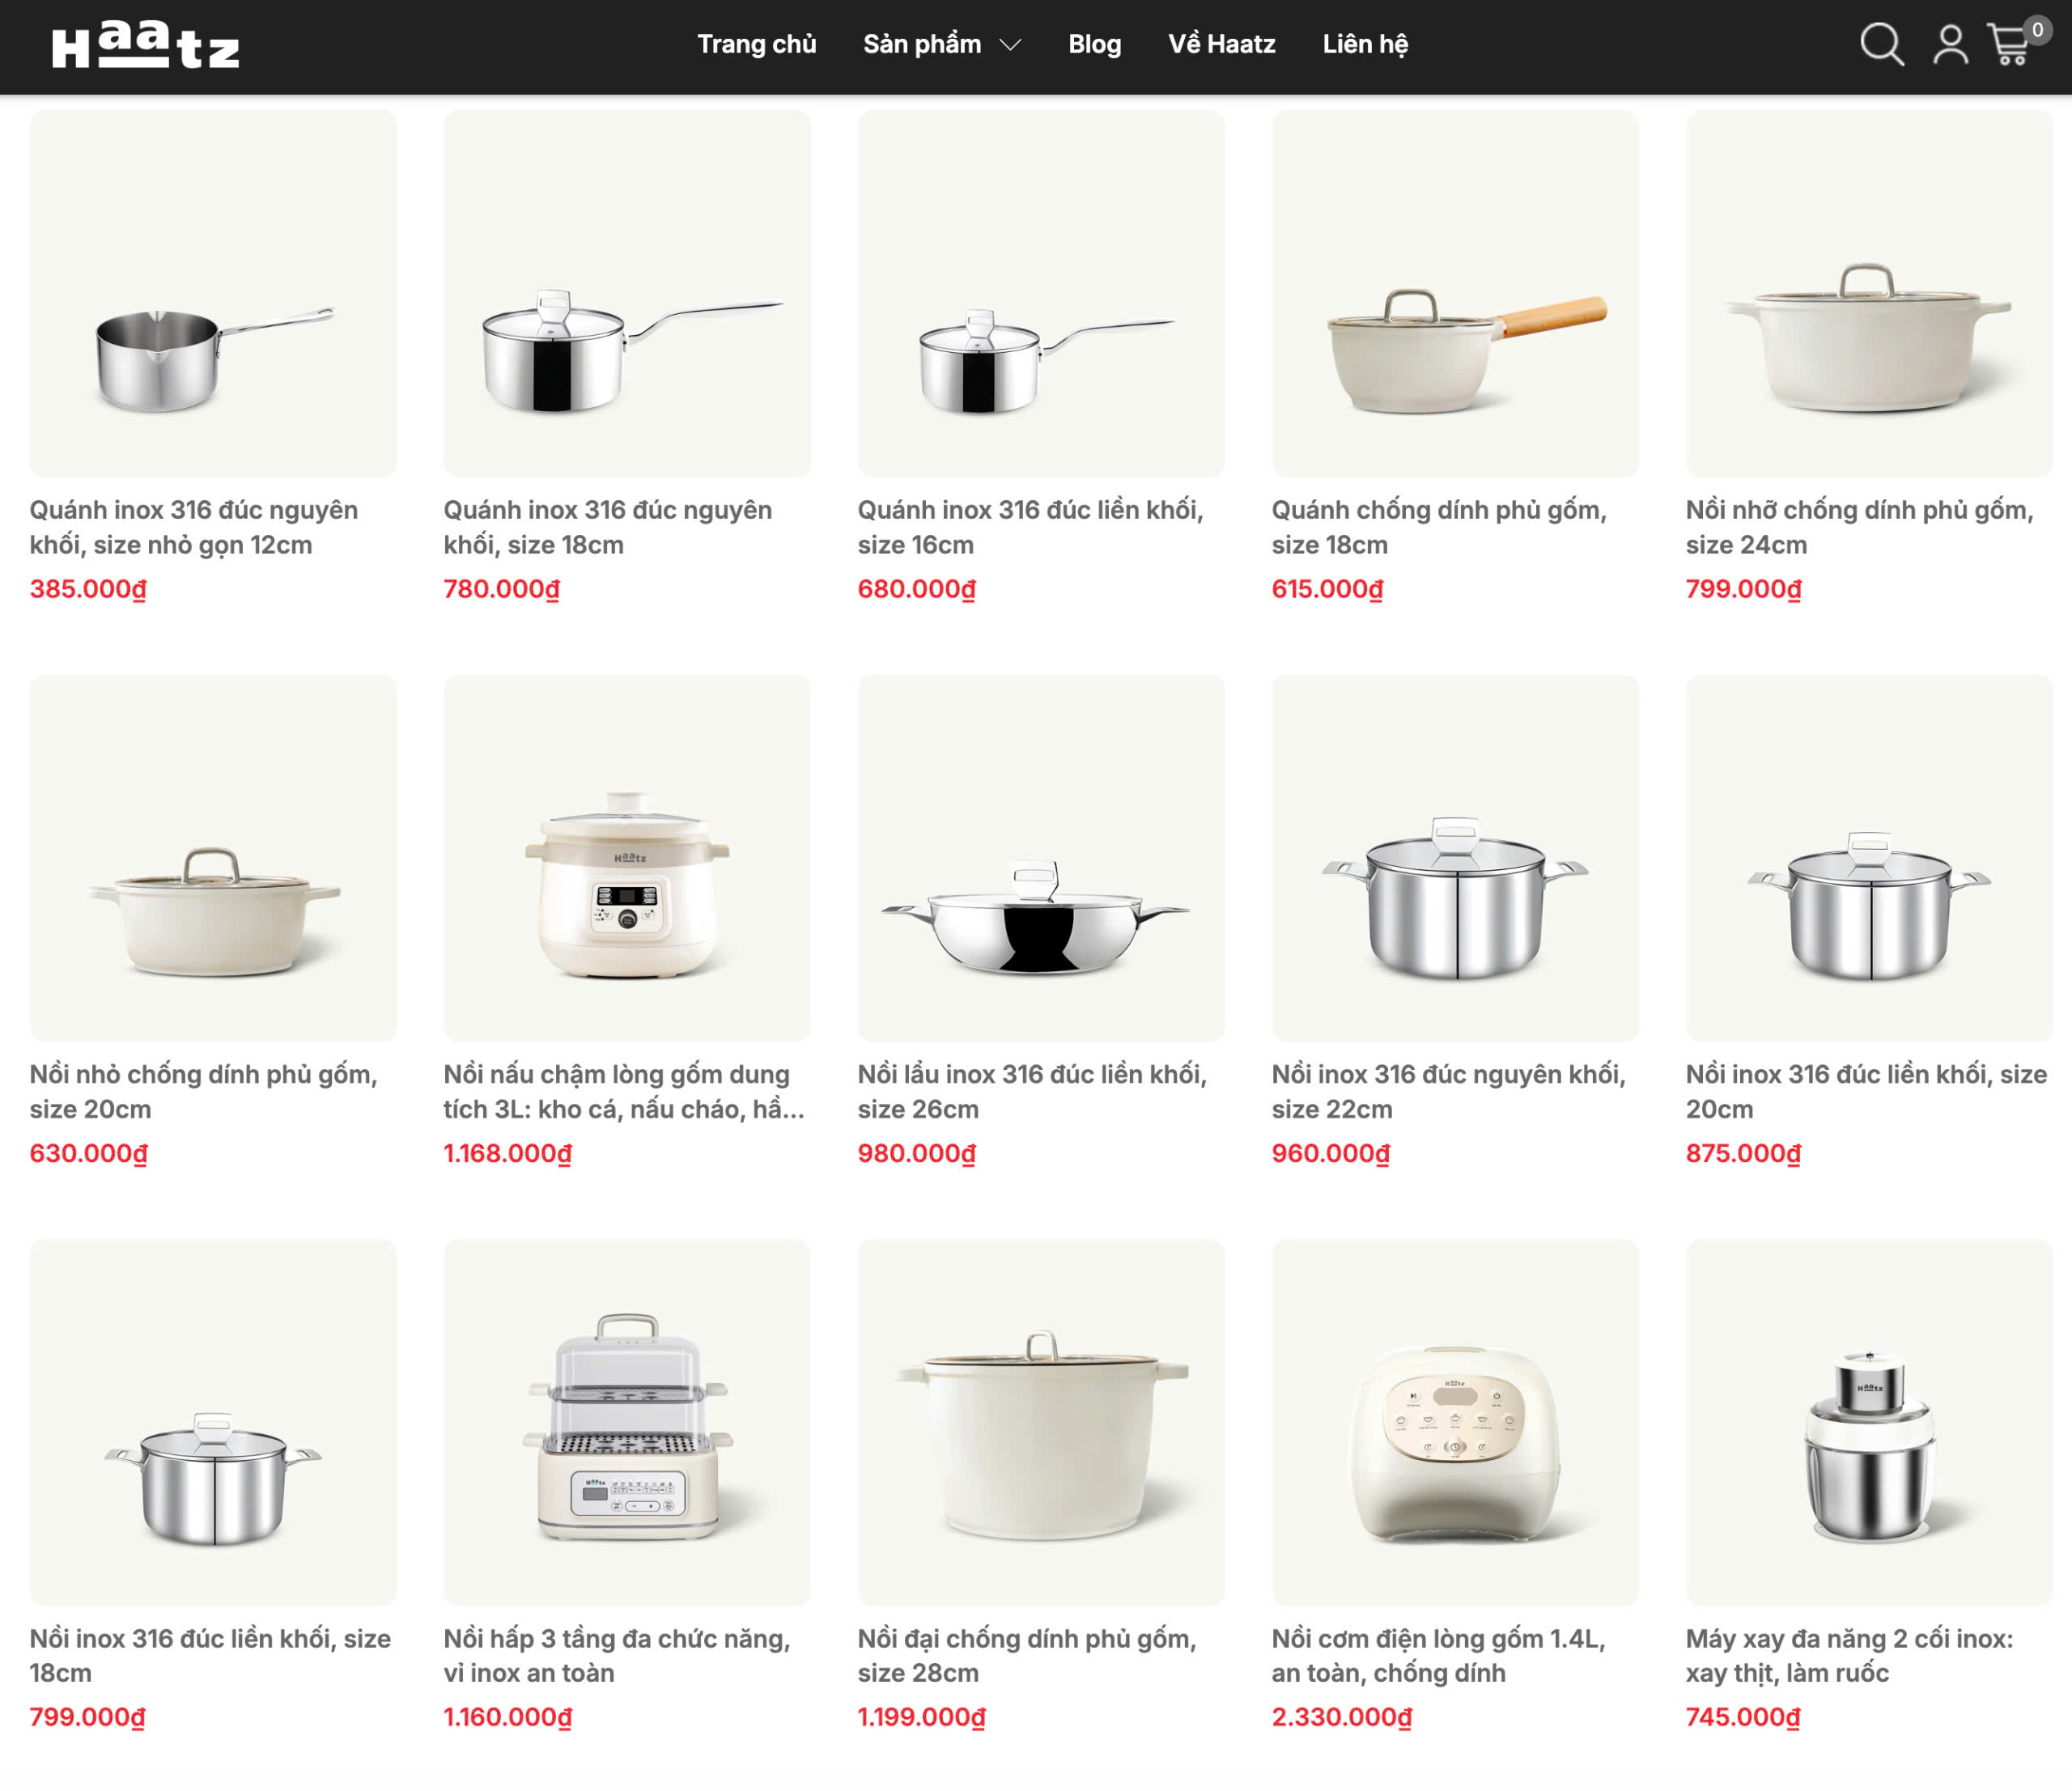Viewport: 2072px width, 1791px height.
Task: View the wooden-handle ceramic saucepan image
Action: [1455, 293]
